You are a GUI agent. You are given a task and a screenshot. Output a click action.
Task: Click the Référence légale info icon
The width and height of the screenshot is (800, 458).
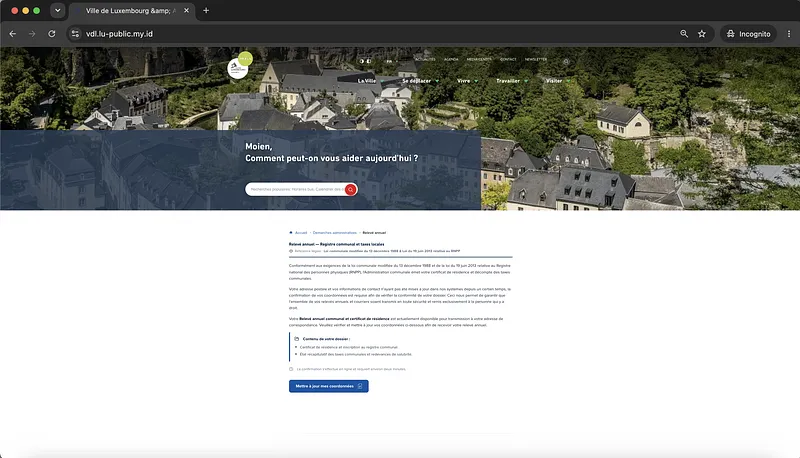(x=291, y=251)
